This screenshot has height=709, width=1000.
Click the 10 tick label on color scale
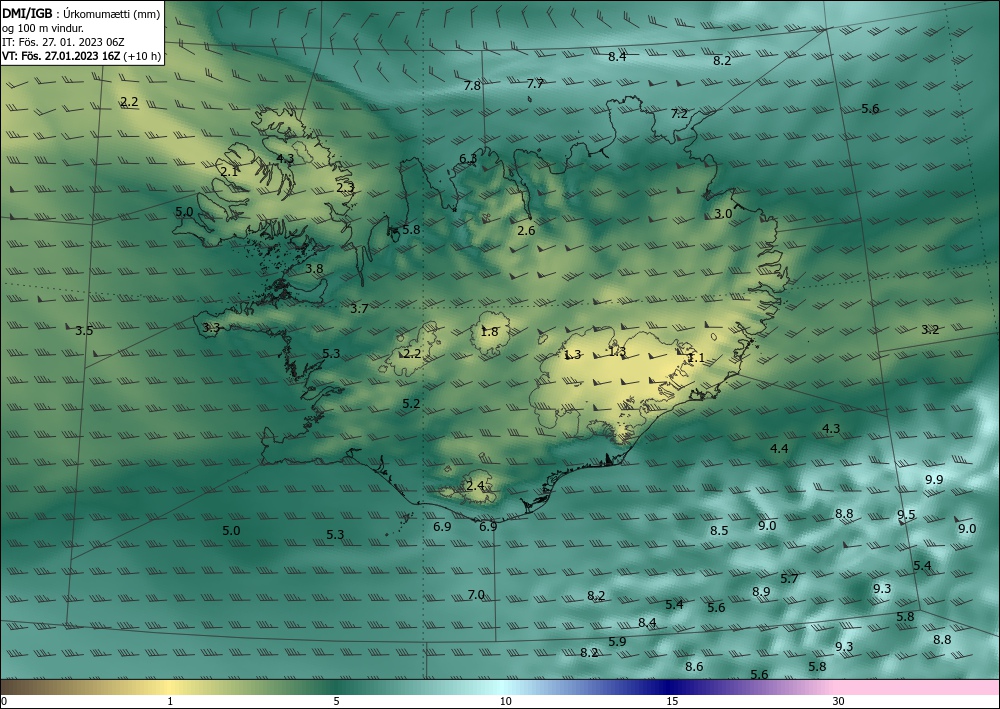(x=506, y=702)
